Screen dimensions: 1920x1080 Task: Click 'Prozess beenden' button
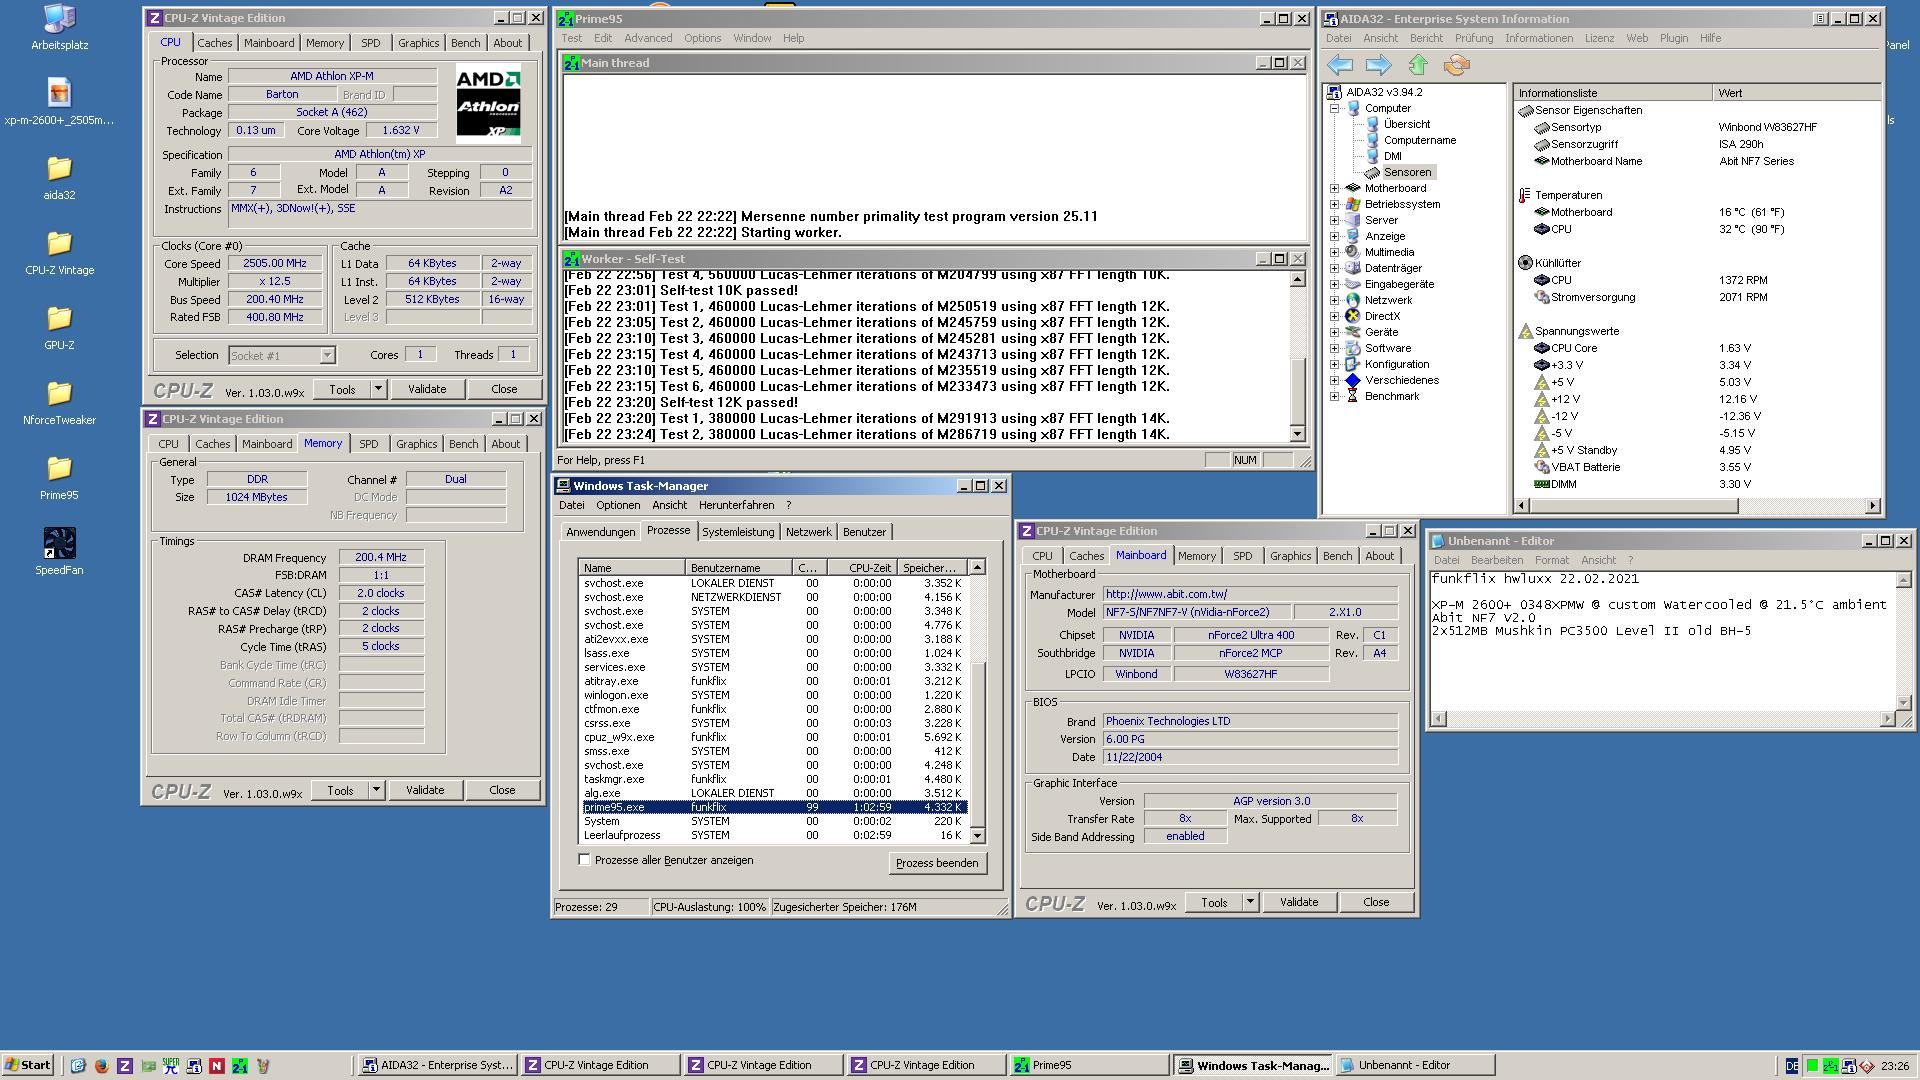pyautogui.click(x=937, y=863)
